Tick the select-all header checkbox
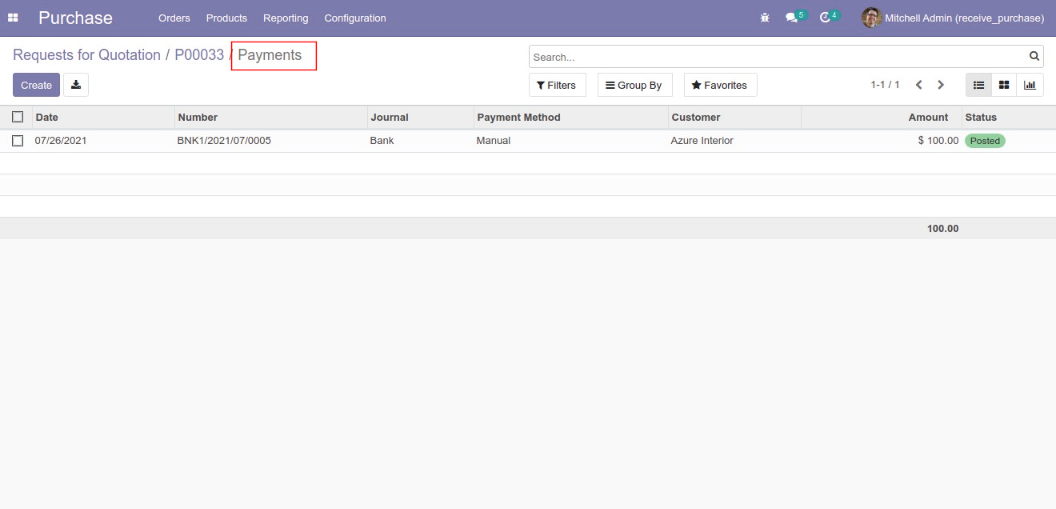Image resolution: width=1056 pixels, height=509 pixels. (x=18, y=117)
